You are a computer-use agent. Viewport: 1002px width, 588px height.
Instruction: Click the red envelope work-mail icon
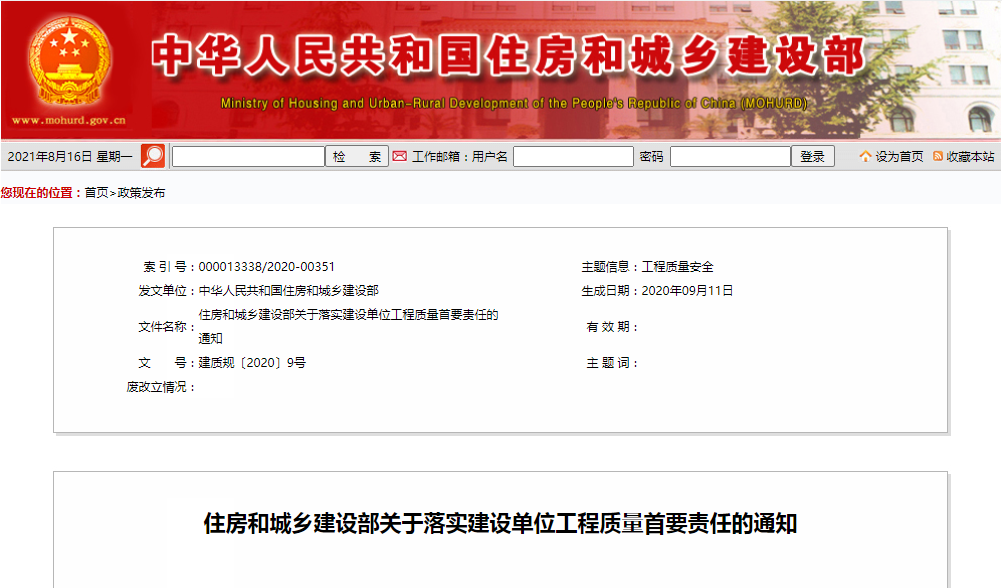pyautogui.click(x=399, y=156)
